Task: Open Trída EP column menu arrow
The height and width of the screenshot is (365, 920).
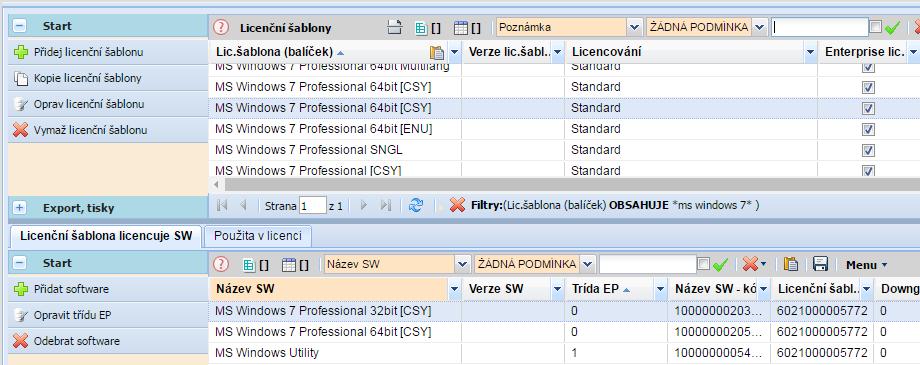Action: click(x=661, y=289)
